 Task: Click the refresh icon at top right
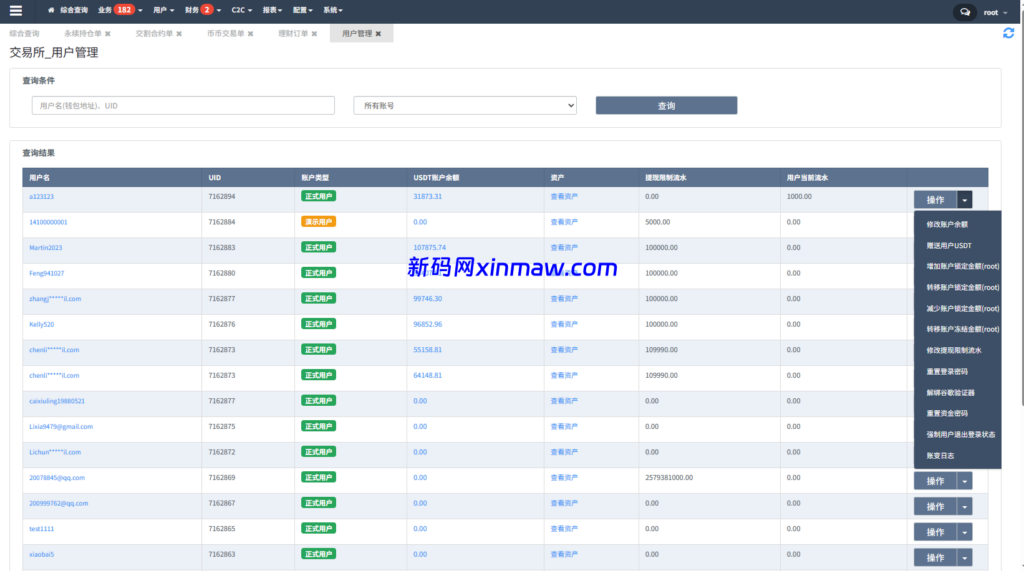click(1008, 33)
